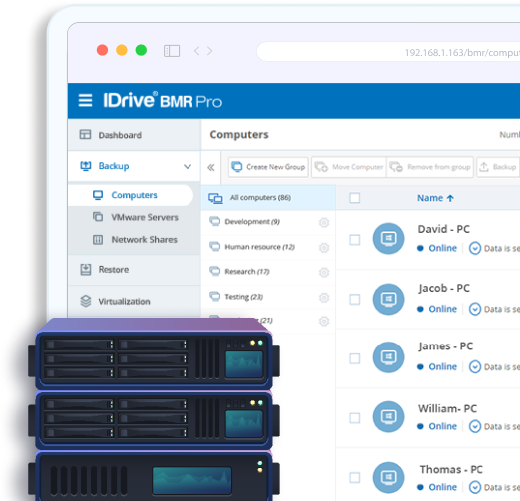Open settings gear for Development group
520x501 pixels.
point(324,222)
